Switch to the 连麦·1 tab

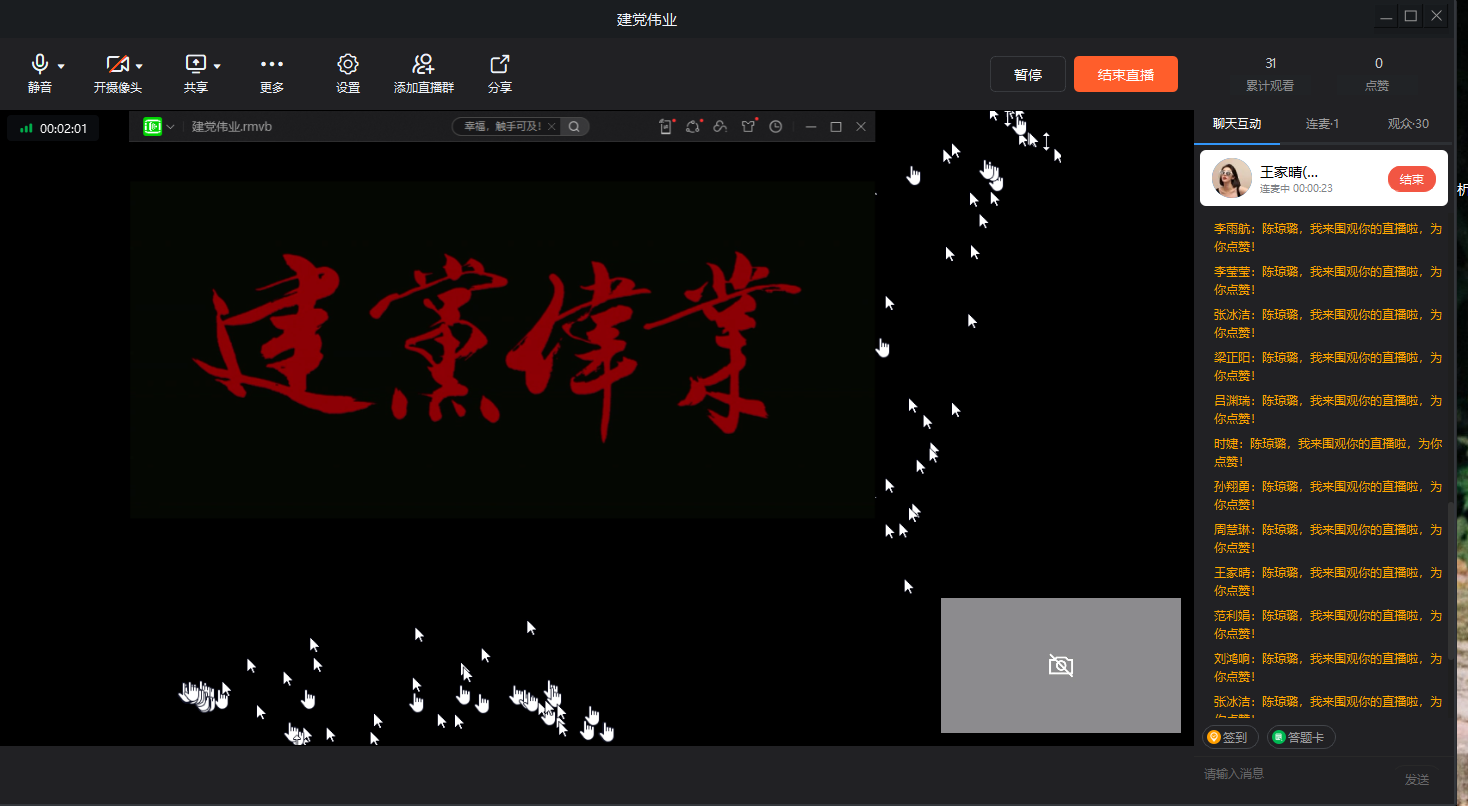point(1322,124)
